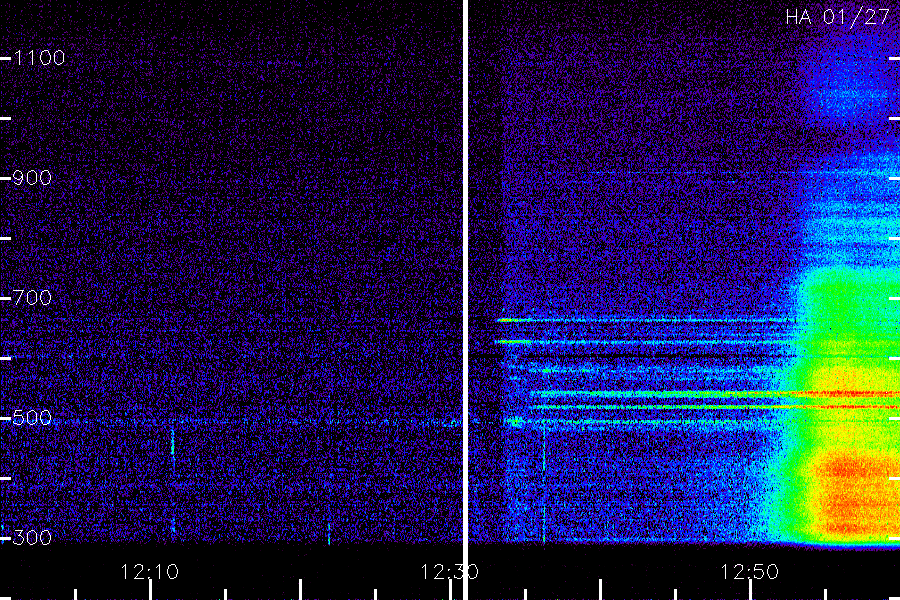
Task: Click the HA 01/27 date label
Action: click(x=837, y=17)
